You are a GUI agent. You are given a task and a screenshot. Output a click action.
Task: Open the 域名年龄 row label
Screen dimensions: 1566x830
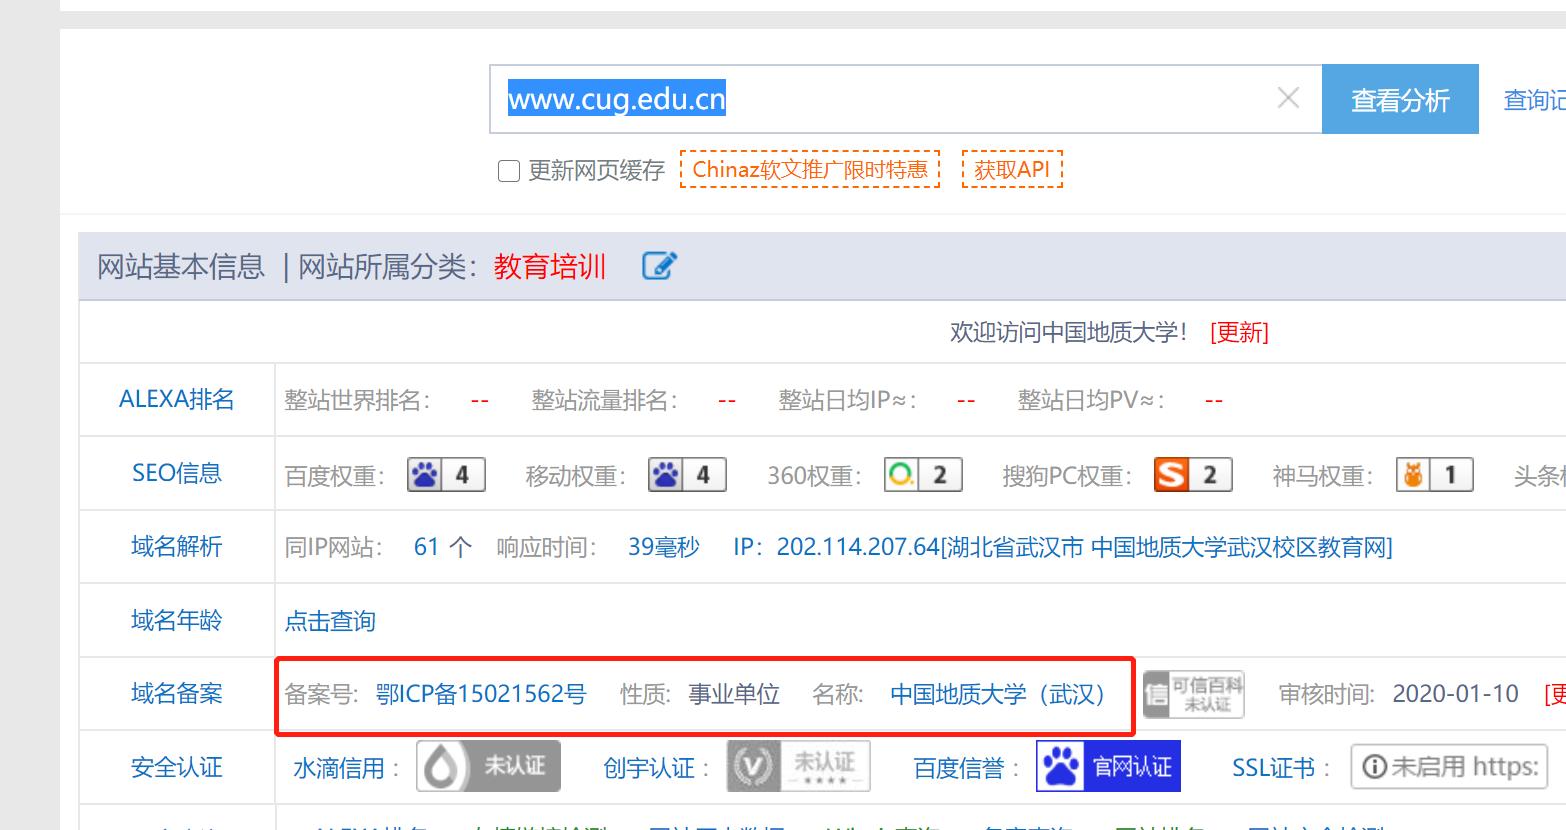click(x=177, y=620)
